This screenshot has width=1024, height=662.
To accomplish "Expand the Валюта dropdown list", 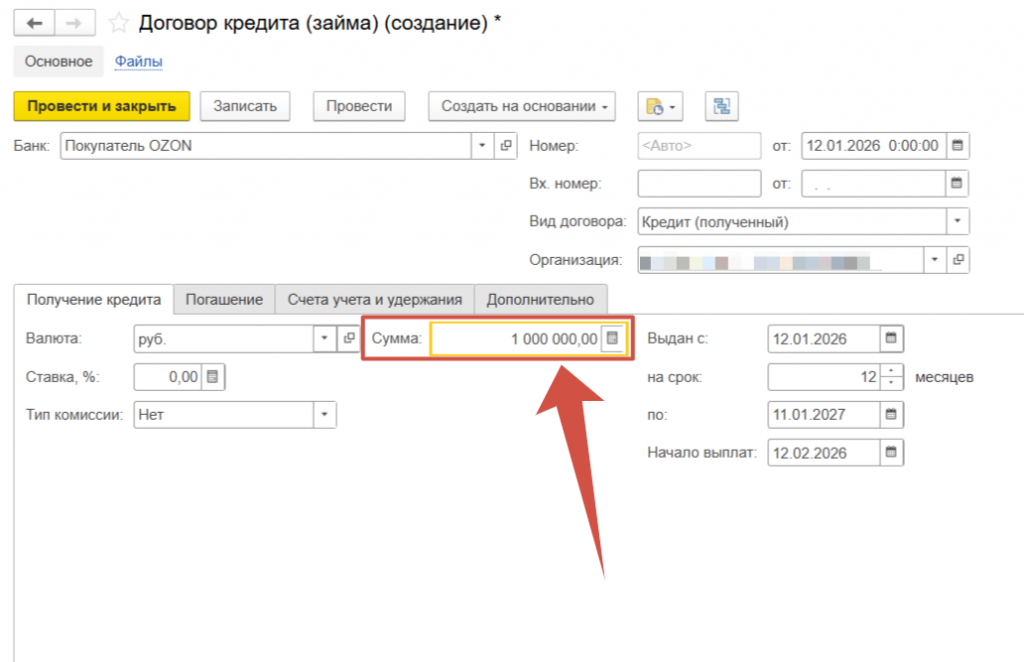I will [325, 339].
